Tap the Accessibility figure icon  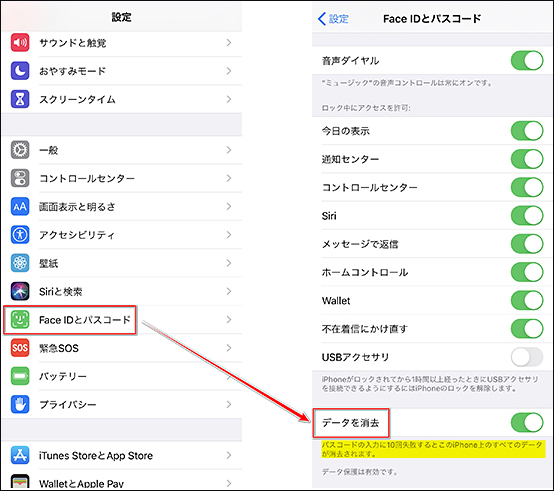tap(20, 235)
